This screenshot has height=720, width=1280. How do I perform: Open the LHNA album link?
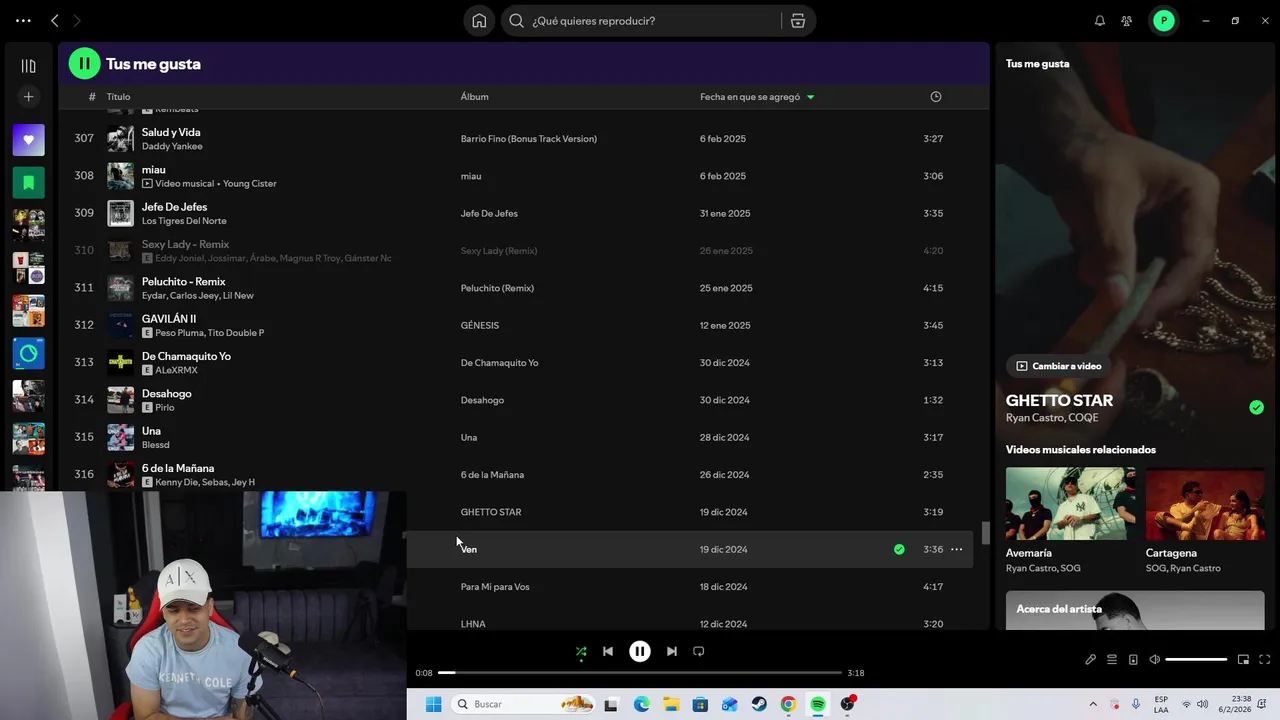(473, 624)
